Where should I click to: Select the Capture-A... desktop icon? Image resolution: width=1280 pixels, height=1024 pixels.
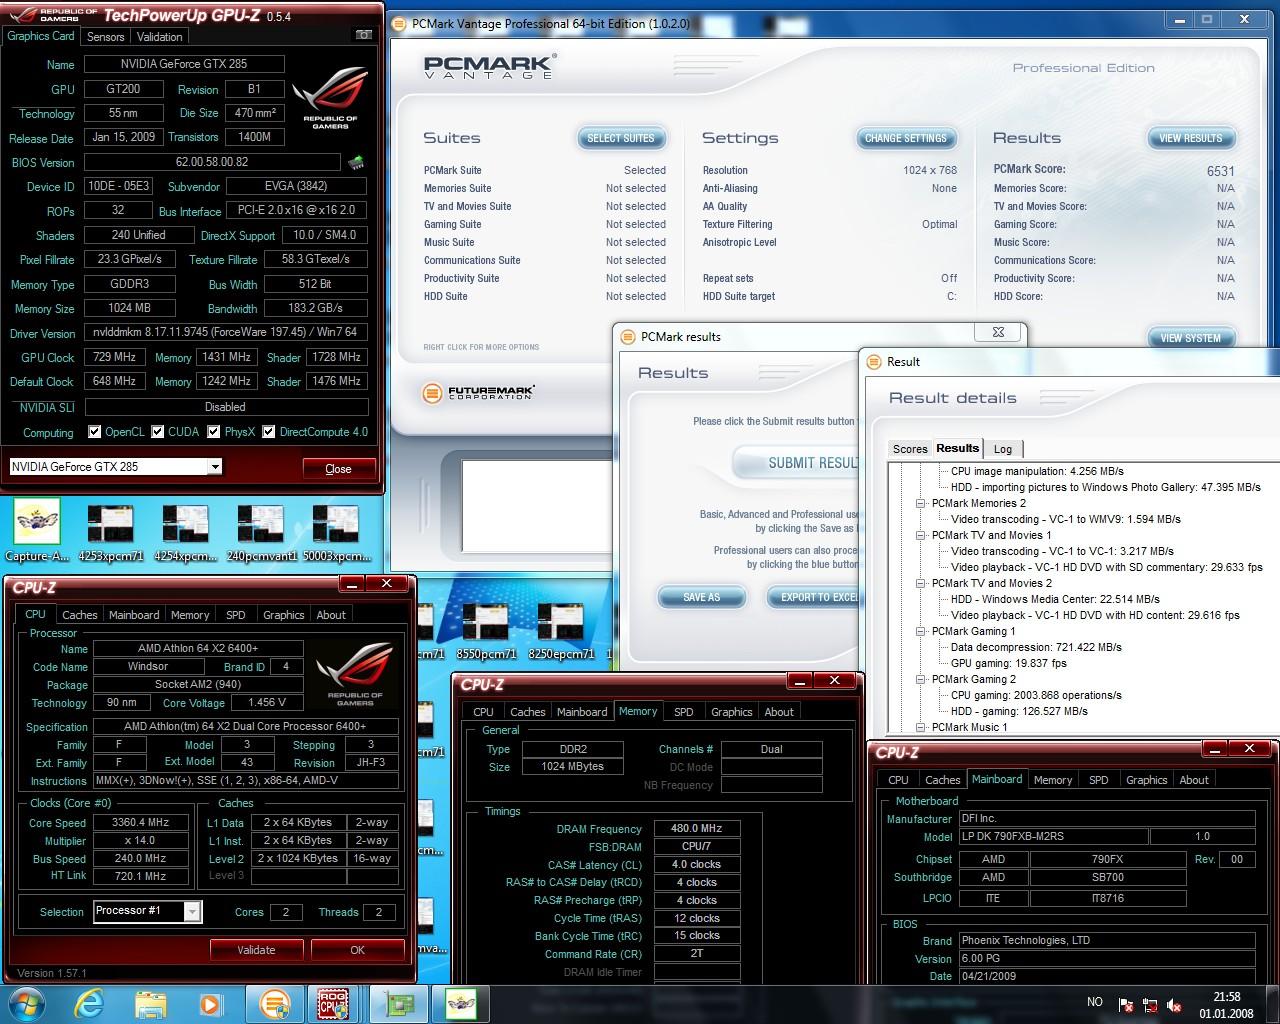click(x=37, y=532)
